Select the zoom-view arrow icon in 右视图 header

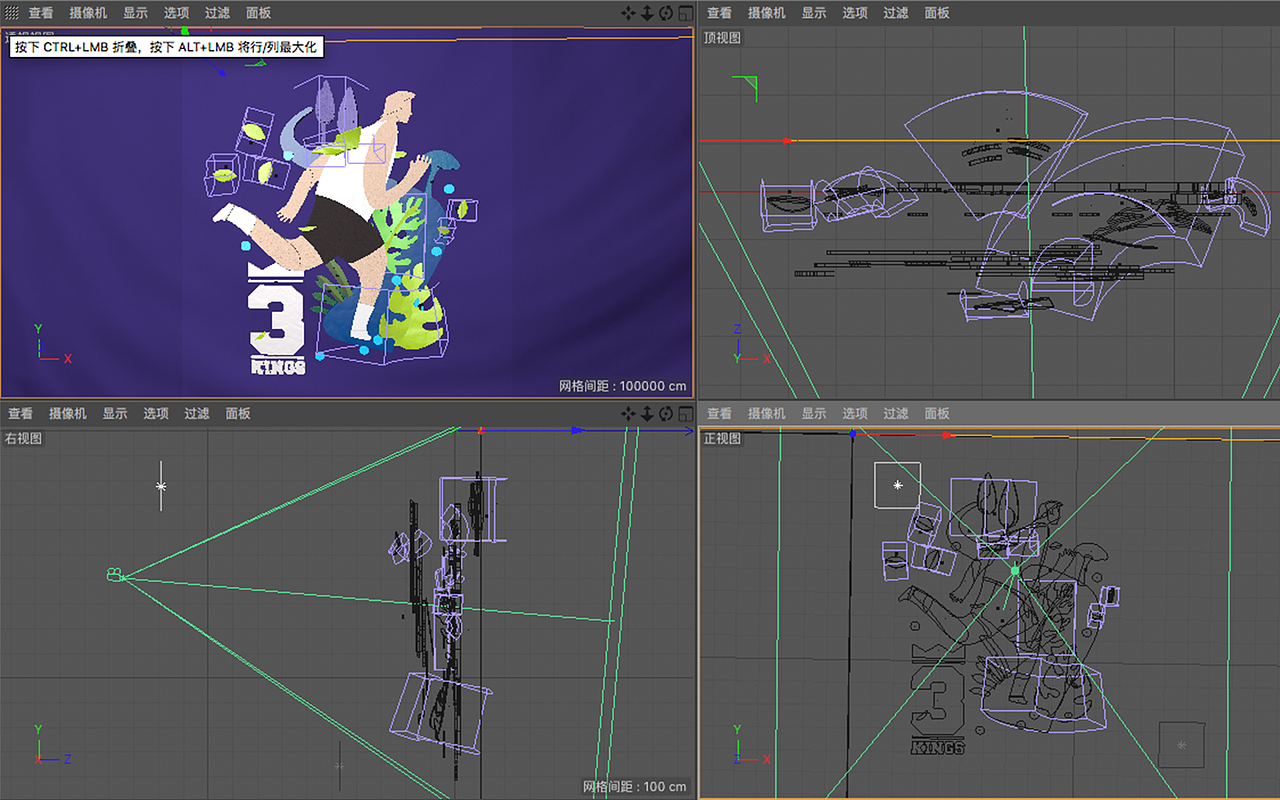coord(647,413)
